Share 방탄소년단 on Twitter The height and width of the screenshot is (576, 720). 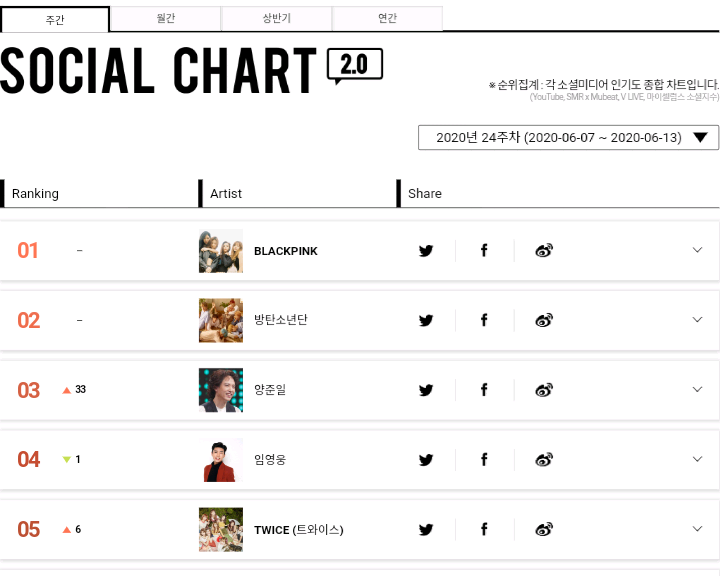[426, 320]
